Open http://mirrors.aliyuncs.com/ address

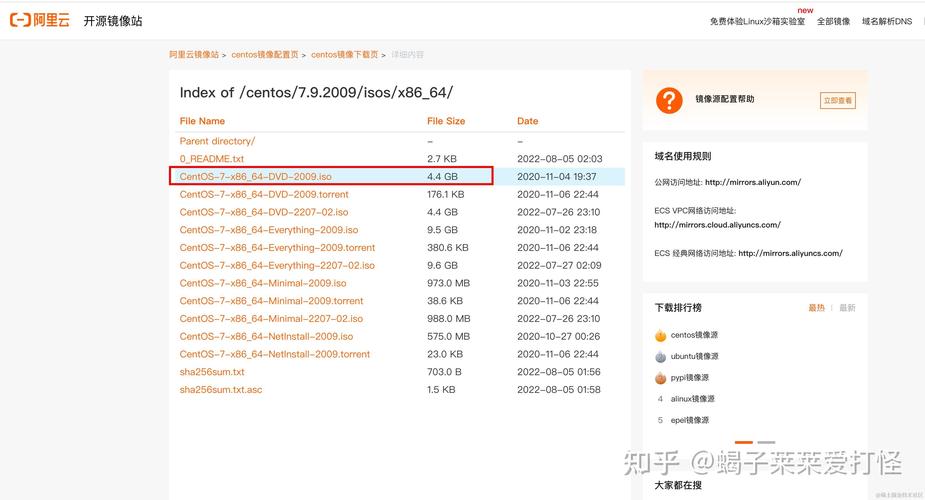790,253
